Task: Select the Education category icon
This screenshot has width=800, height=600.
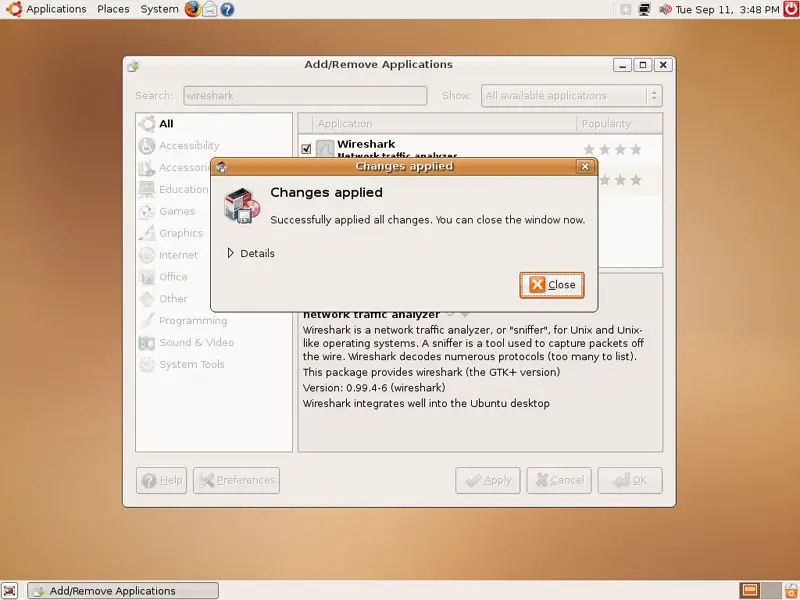Action: 146,189
